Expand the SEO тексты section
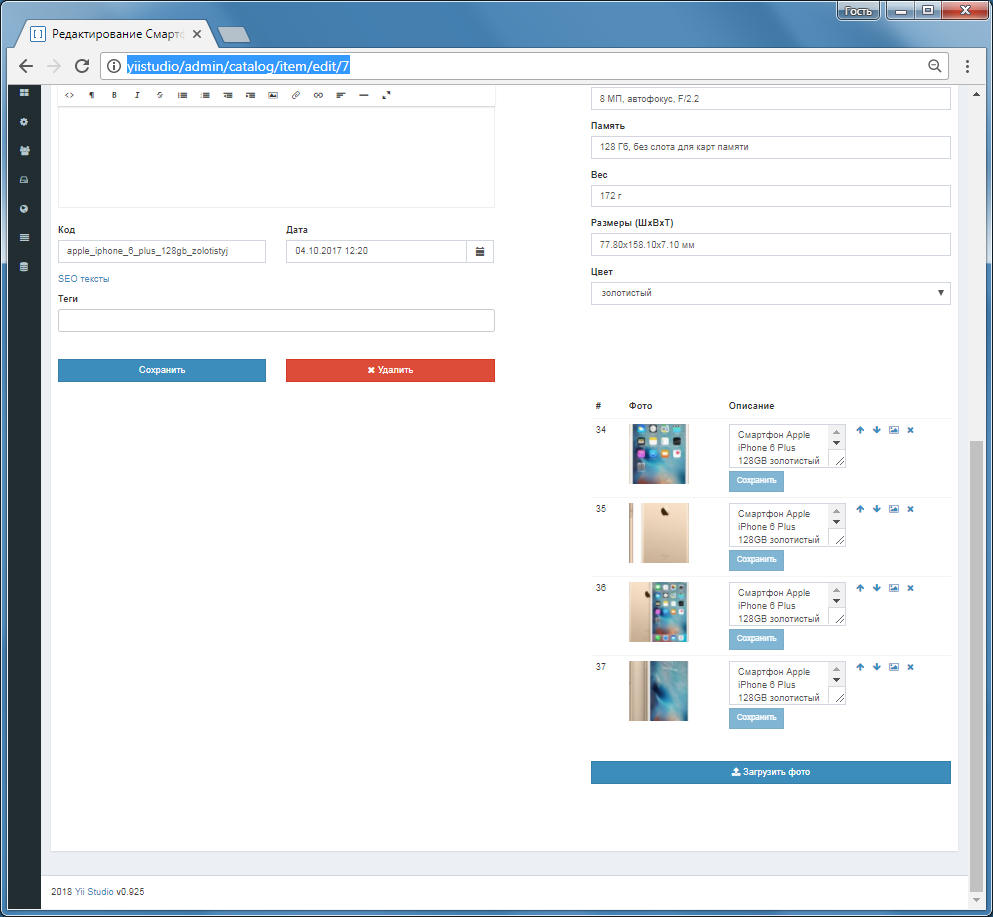 [x=84, y=279]
